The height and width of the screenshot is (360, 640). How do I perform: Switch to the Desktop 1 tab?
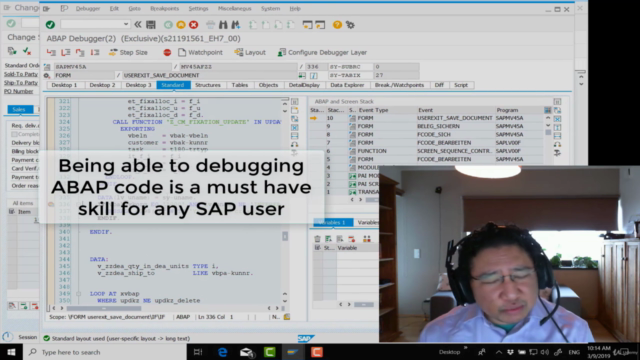click(64, 85)
